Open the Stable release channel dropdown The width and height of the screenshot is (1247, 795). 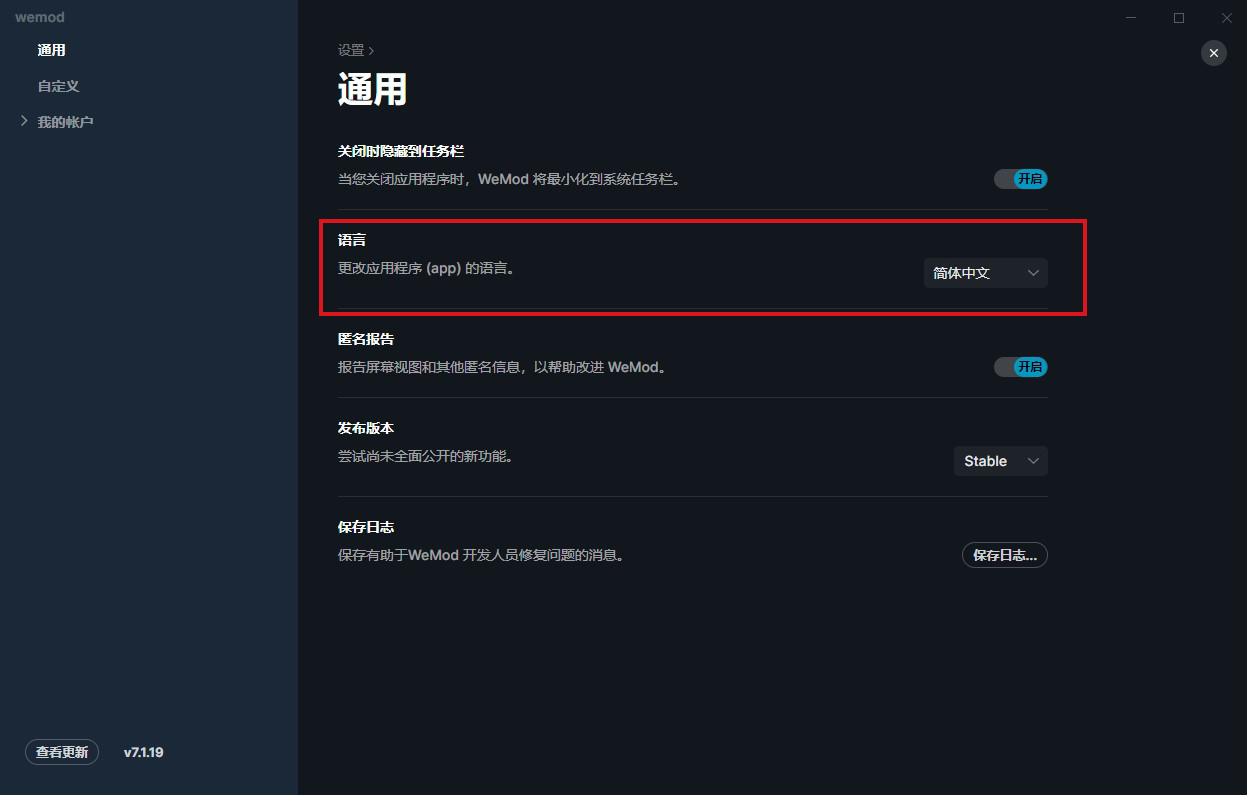1000,461
